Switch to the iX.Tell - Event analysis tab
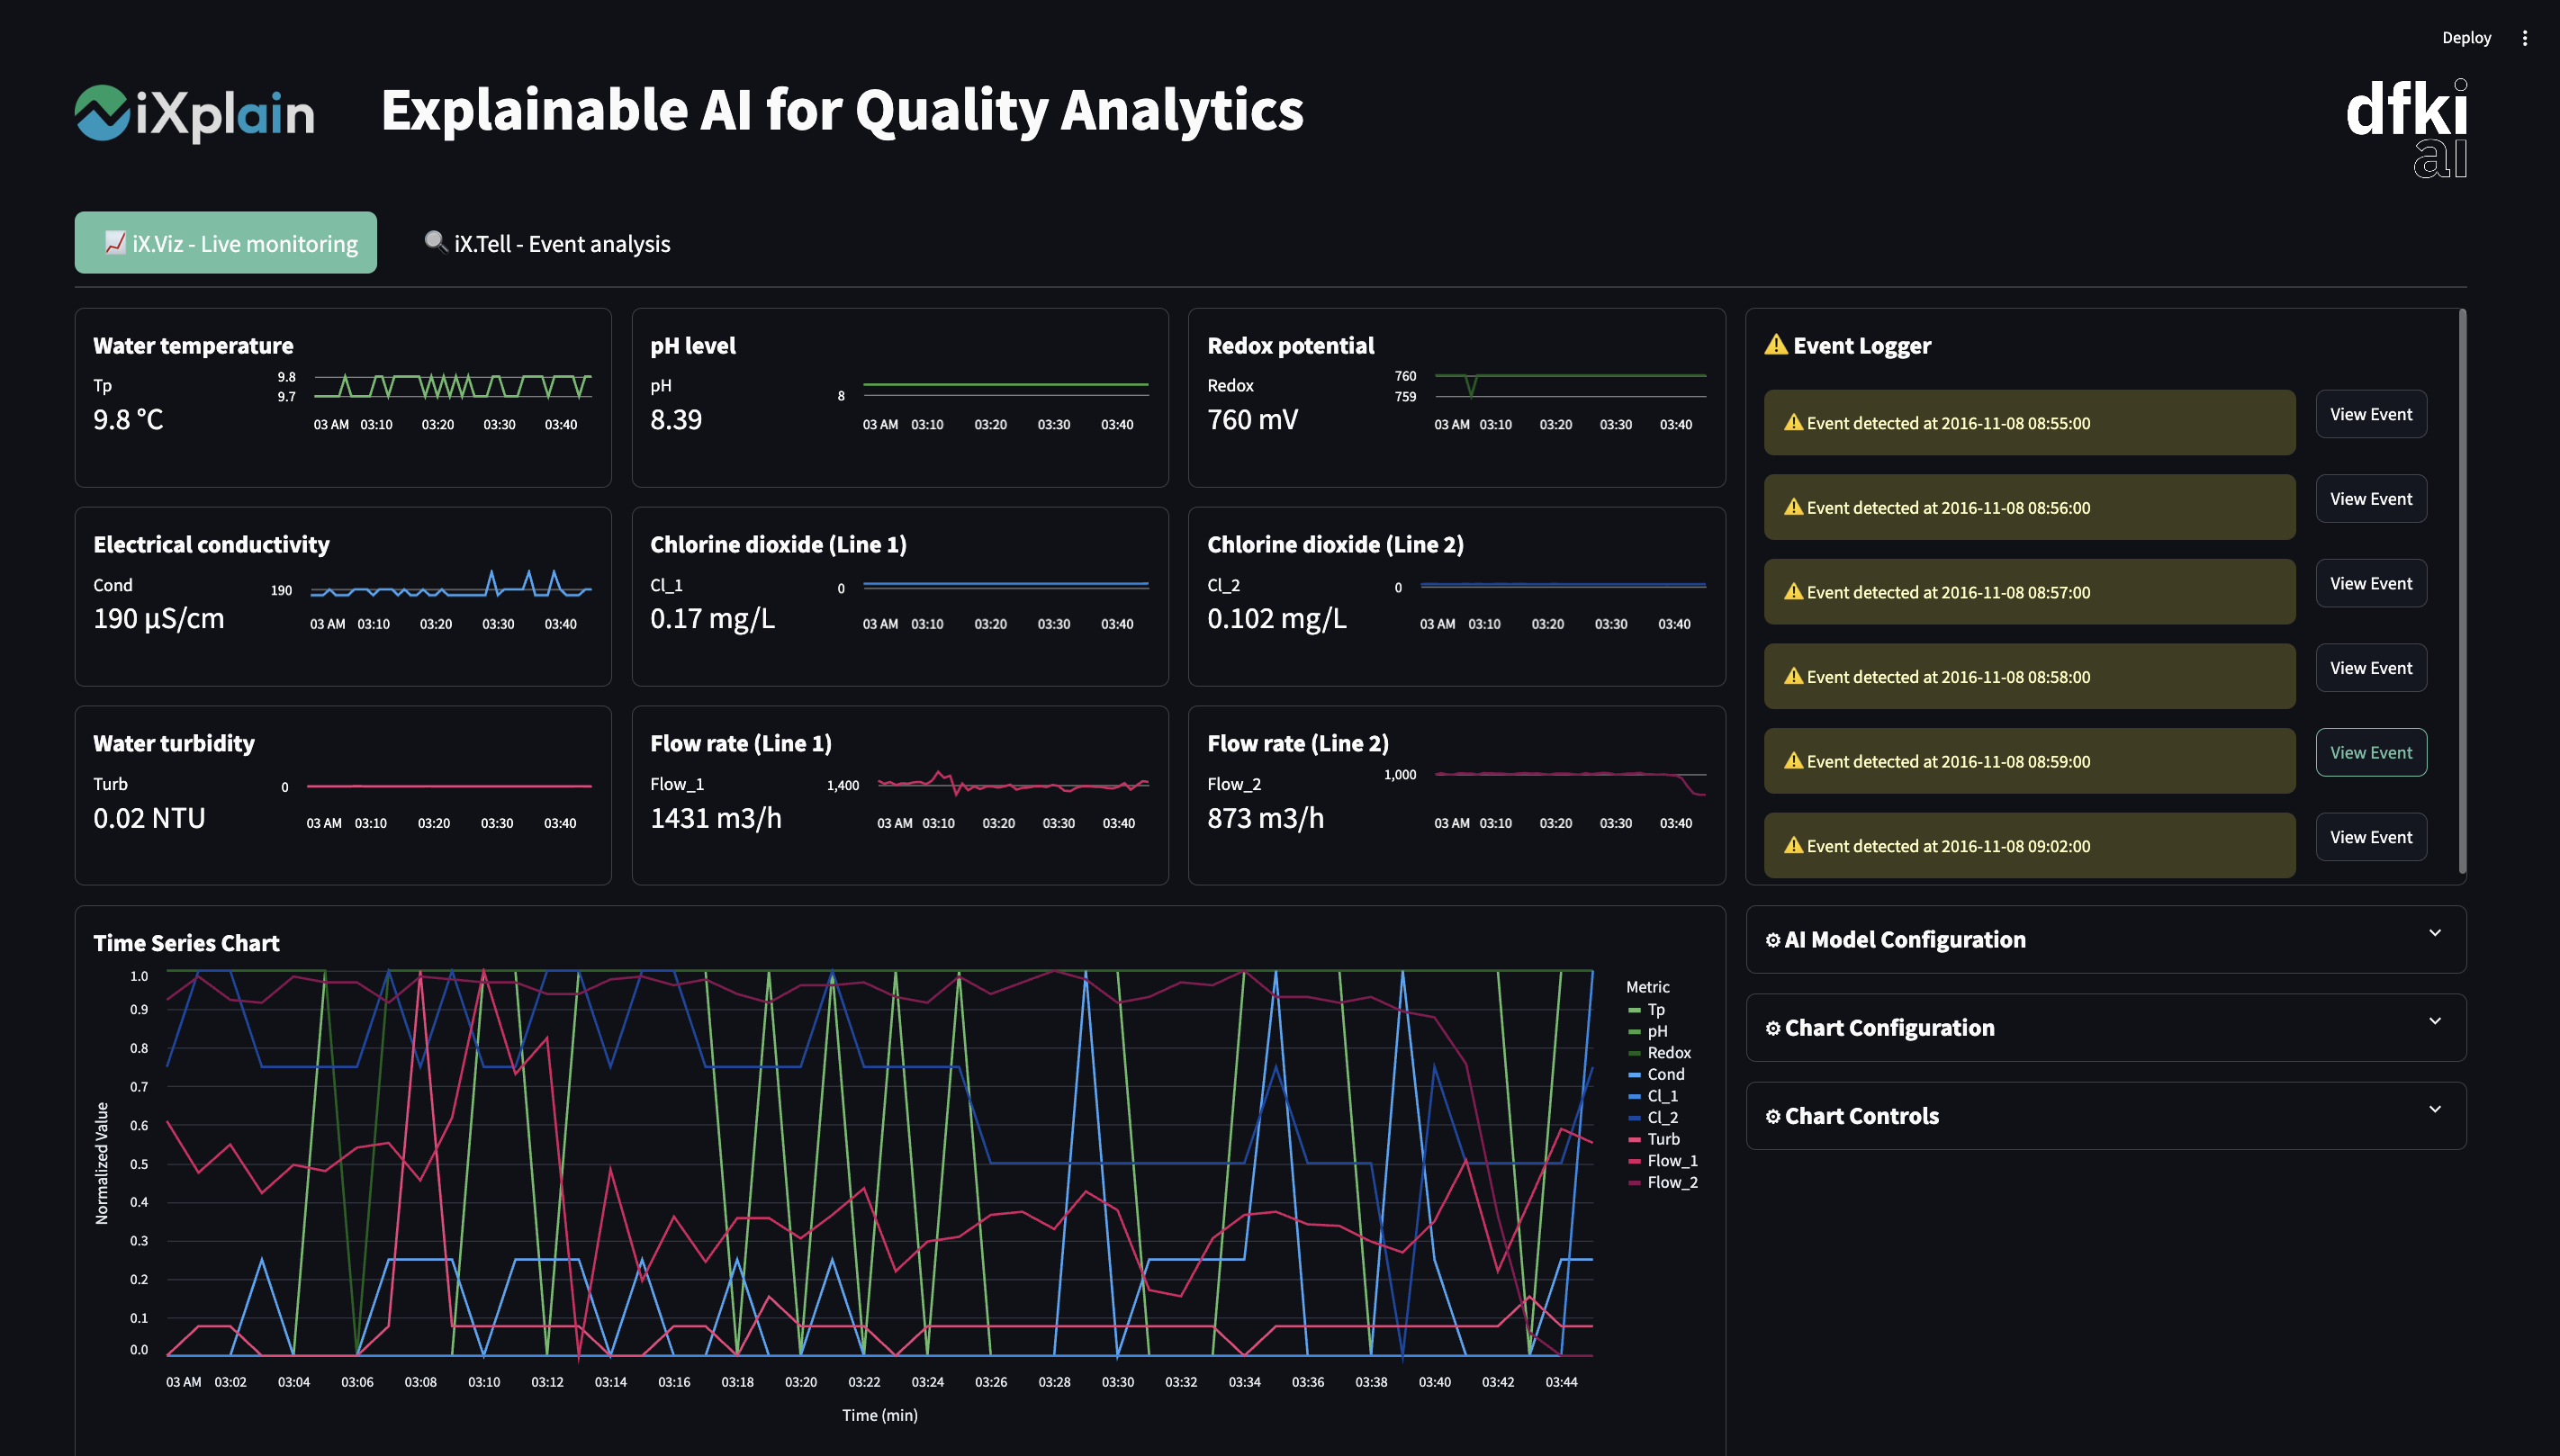This screenshot has width=2560, height=1456. 548,243
